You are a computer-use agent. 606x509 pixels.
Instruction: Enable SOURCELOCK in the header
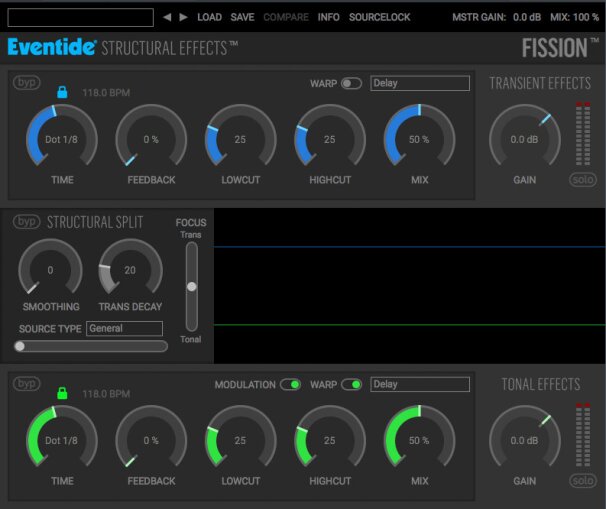coord(380,17)
